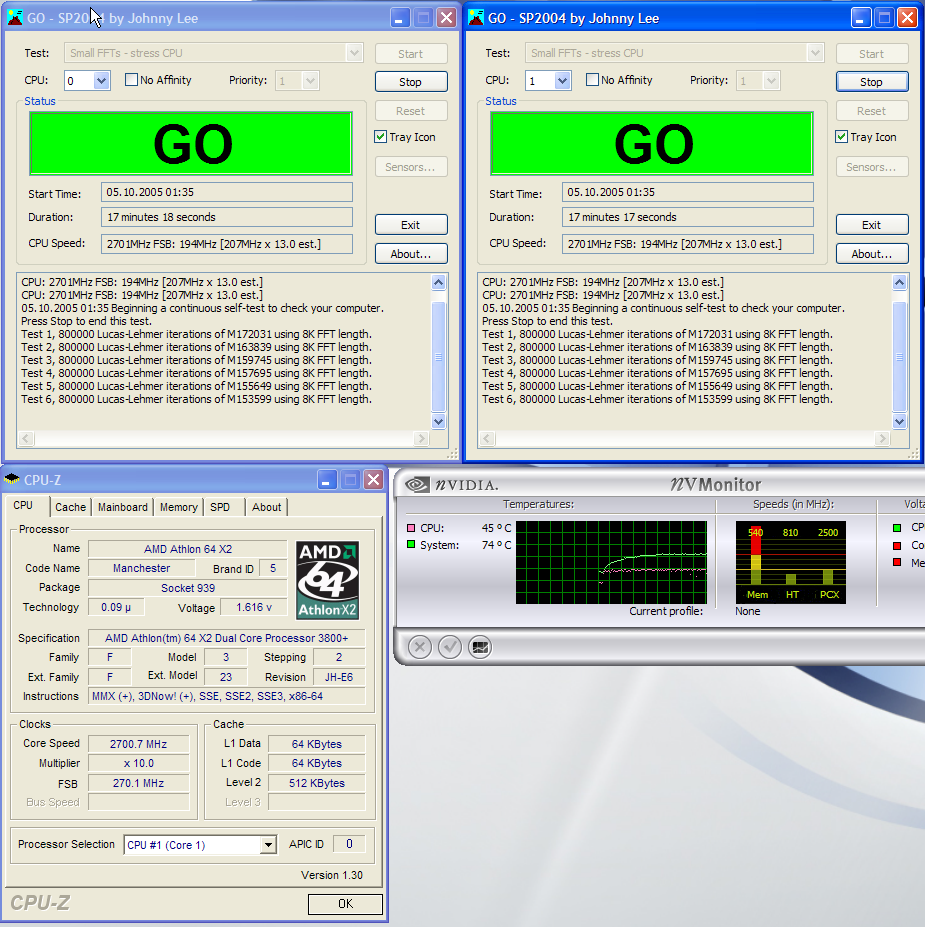This screenshot has height=927, width=925.
Task: Click Package value Socket 939 in CPU-Z
Action: 188,588
